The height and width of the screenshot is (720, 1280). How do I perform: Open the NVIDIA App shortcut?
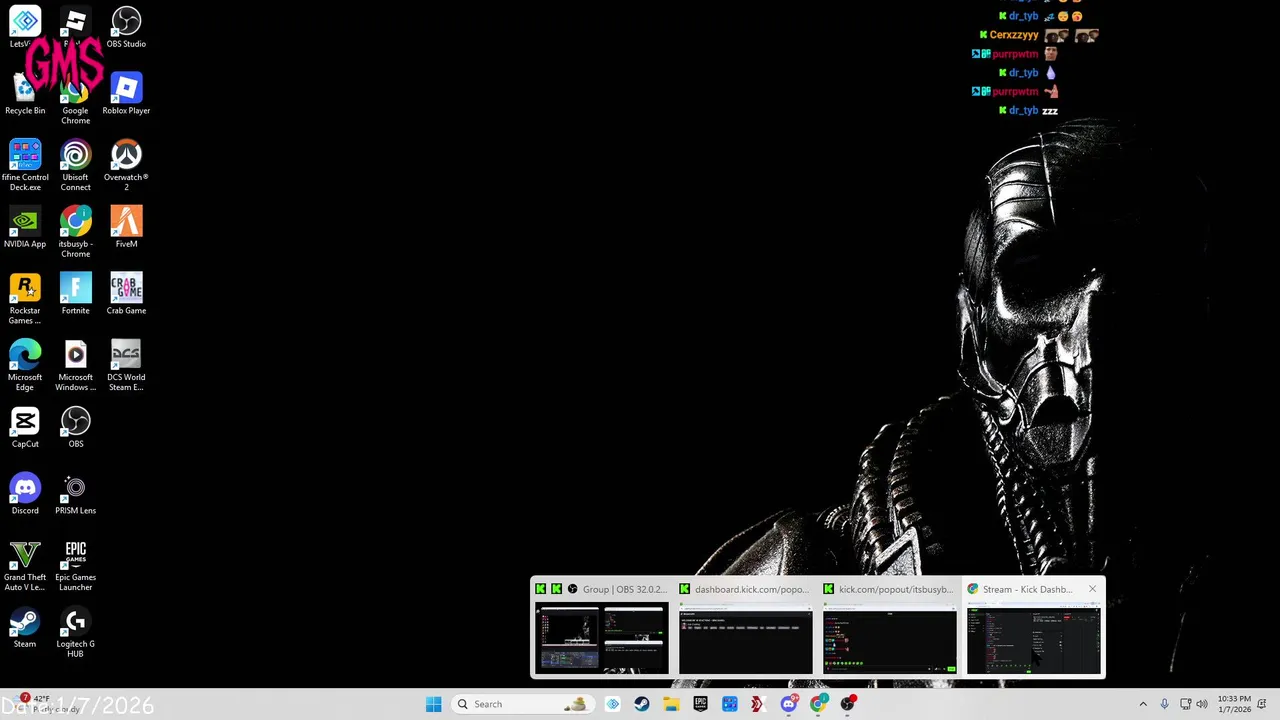[25, 227]
